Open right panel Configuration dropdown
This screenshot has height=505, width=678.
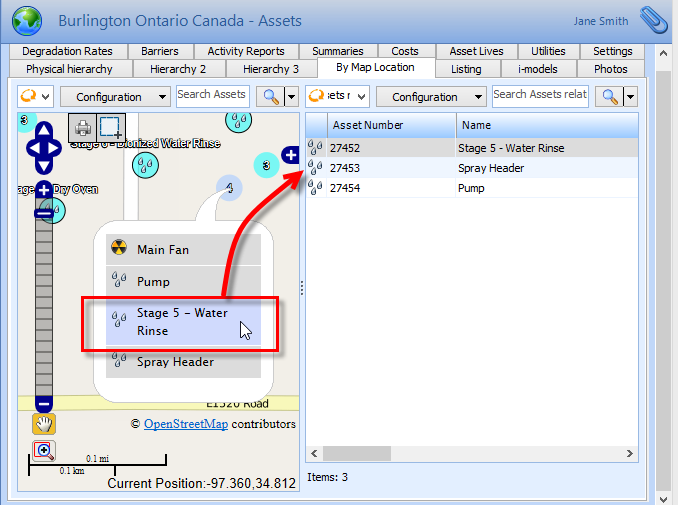pos(431,97)
